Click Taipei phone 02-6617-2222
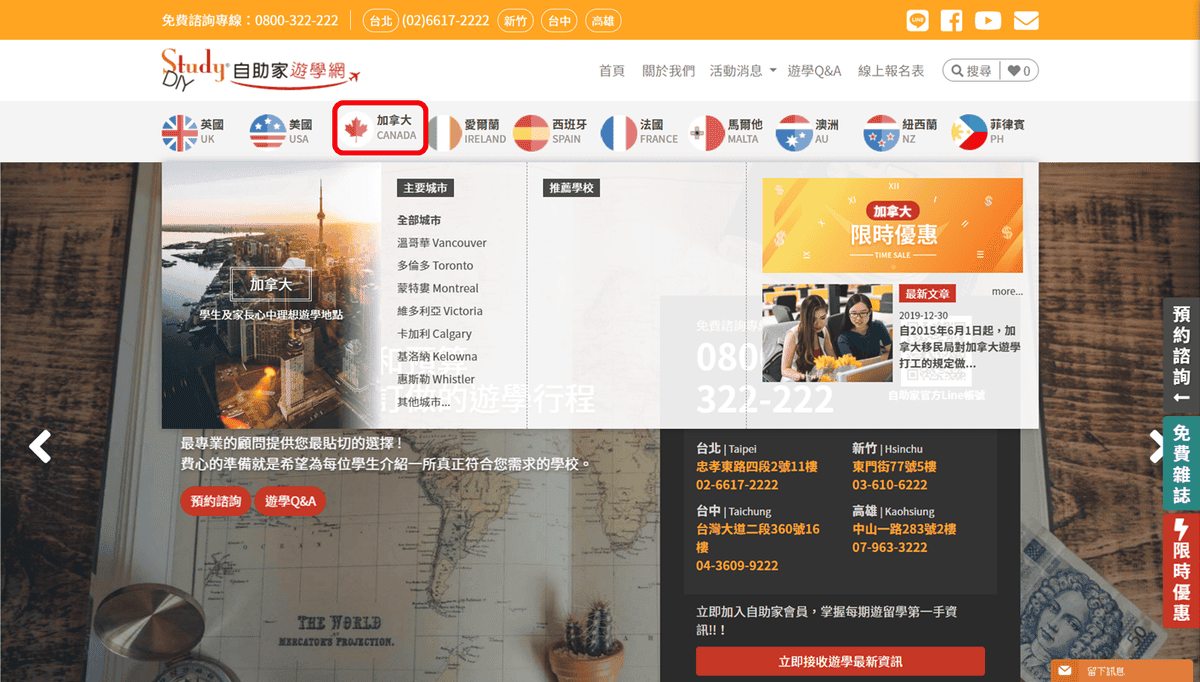The width and height of the screenshot is (1200, 682). [737, 485]
